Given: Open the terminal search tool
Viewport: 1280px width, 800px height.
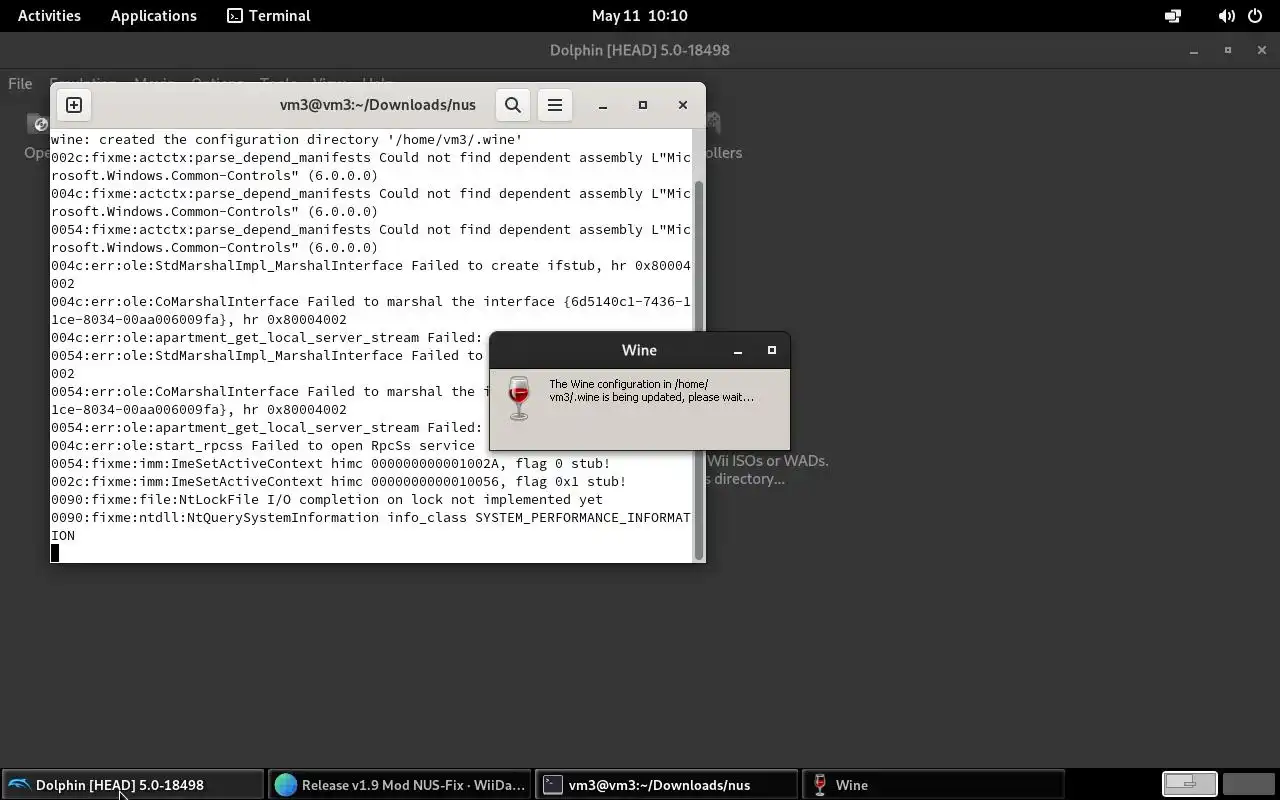Looking at the screenshot, I should tap(513, 105).
